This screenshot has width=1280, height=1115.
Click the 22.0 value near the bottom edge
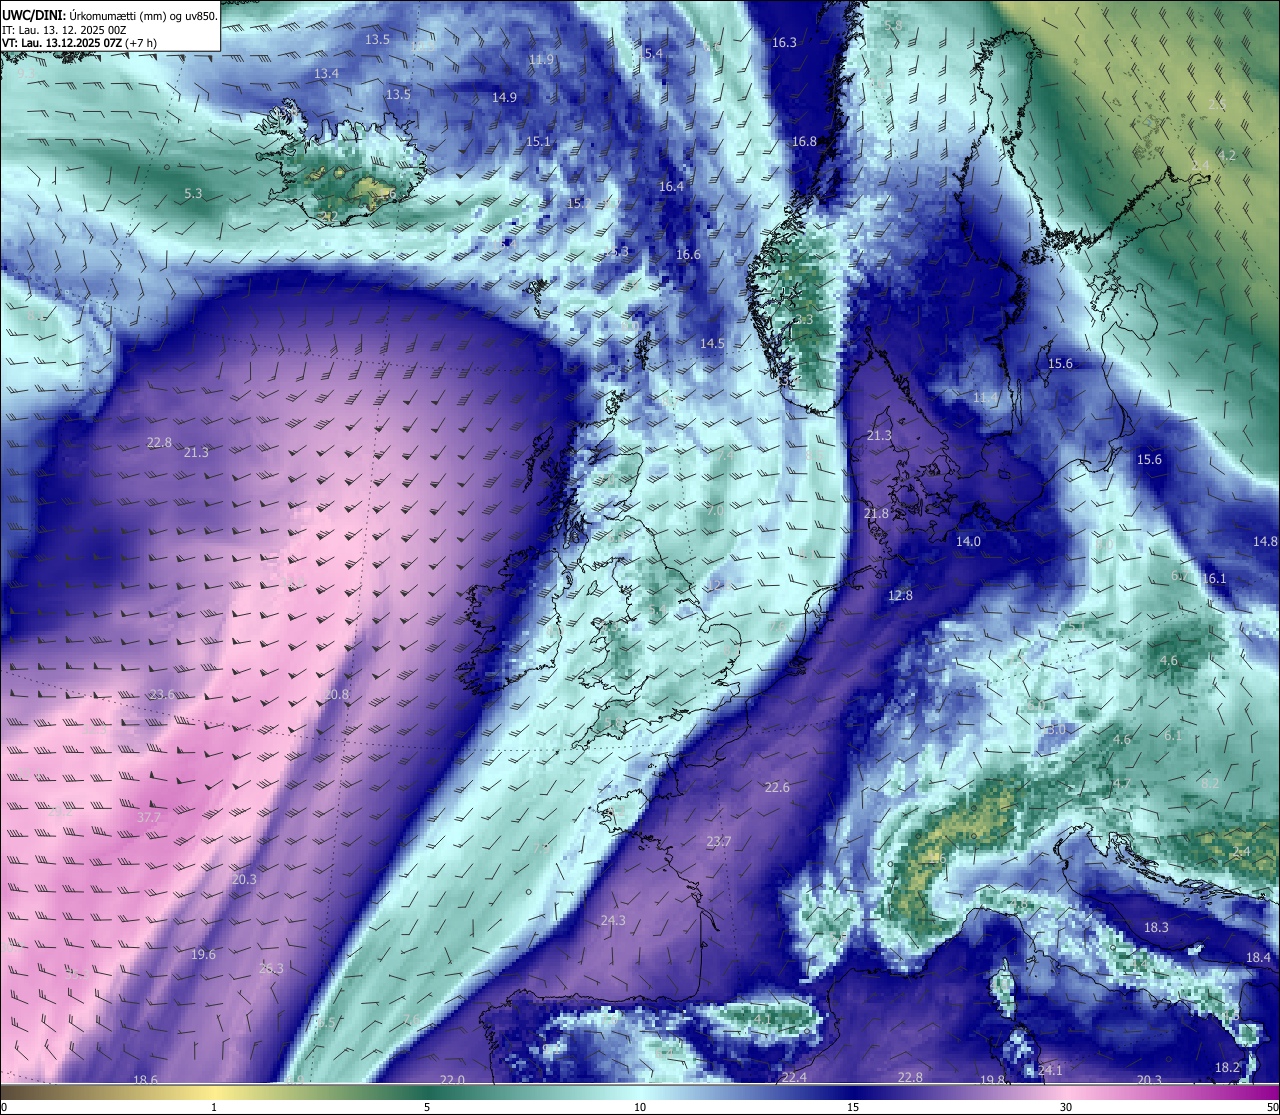click(x=452, y=1080)
